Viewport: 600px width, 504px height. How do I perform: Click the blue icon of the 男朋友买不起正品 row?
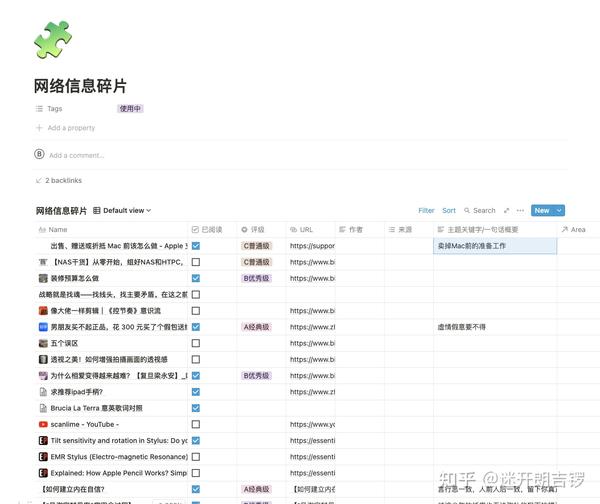[43, 327]
